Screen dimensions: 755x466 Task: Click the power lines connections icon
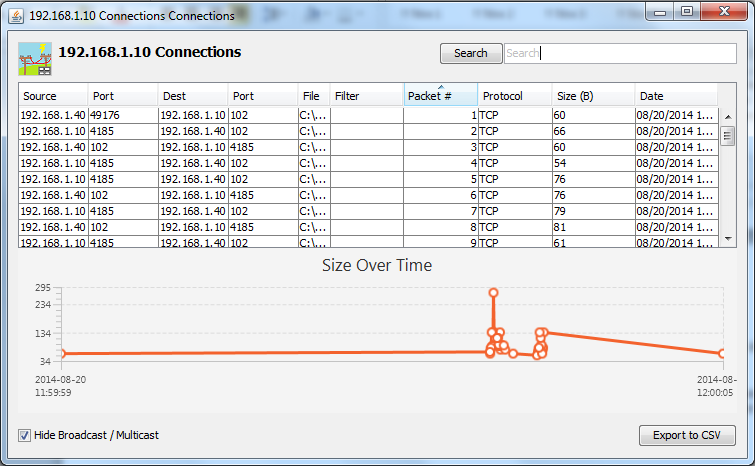pyautogui.click(x=35, y=59)
